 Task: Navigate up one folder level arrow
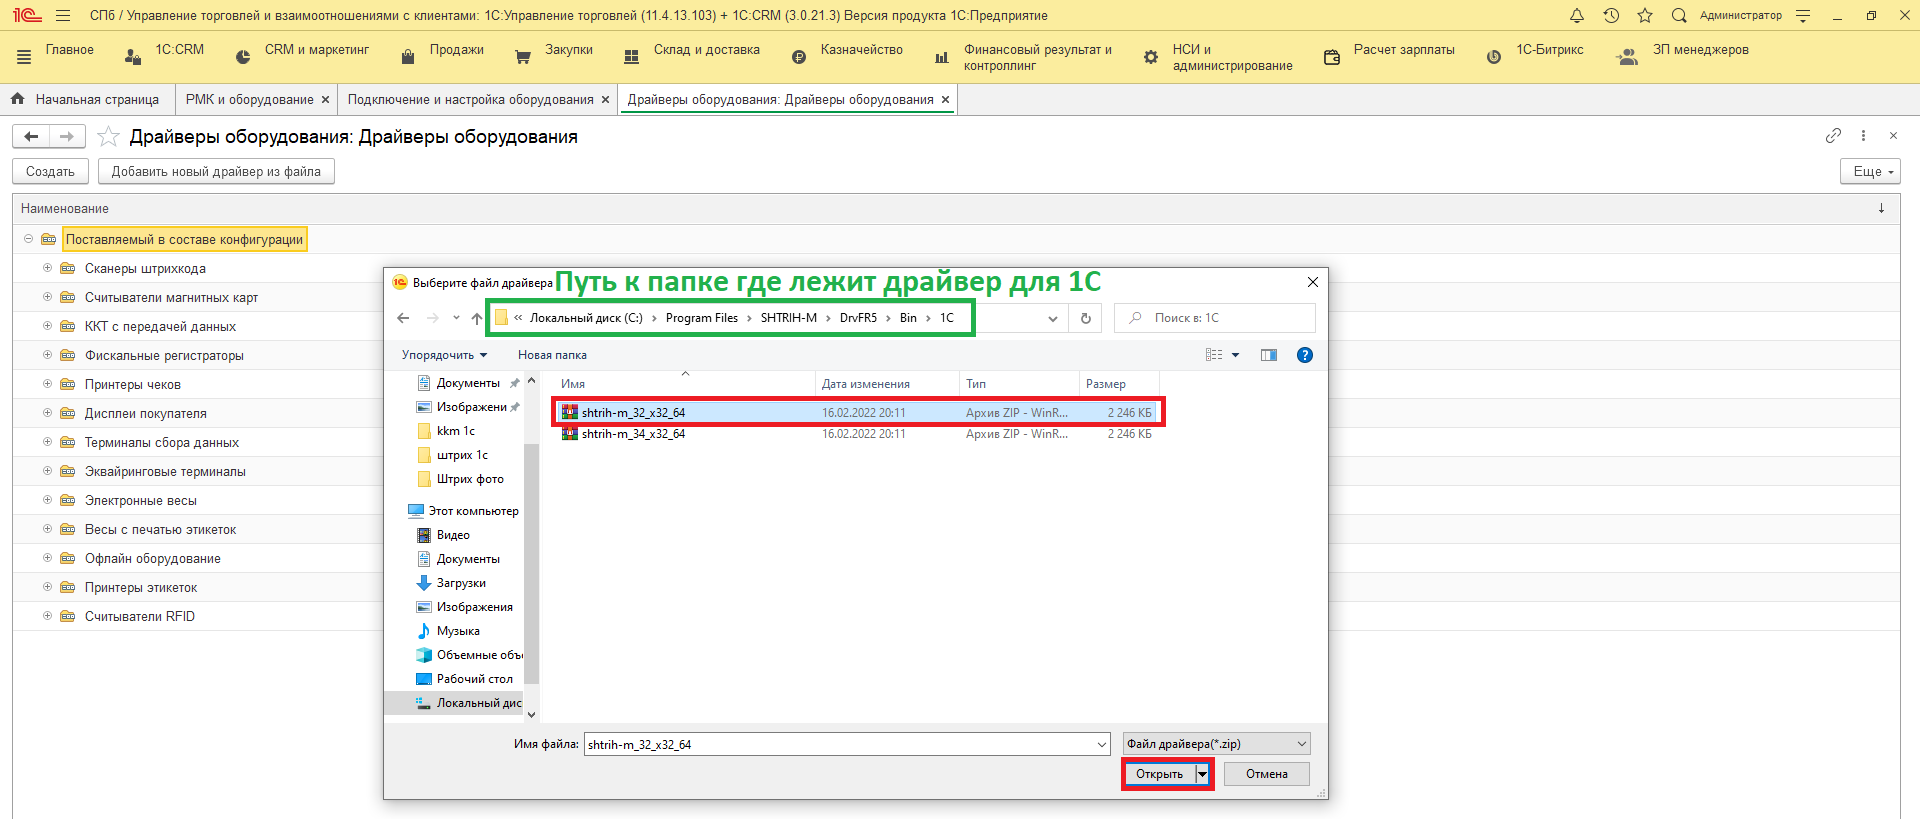(x=477, y=318)
